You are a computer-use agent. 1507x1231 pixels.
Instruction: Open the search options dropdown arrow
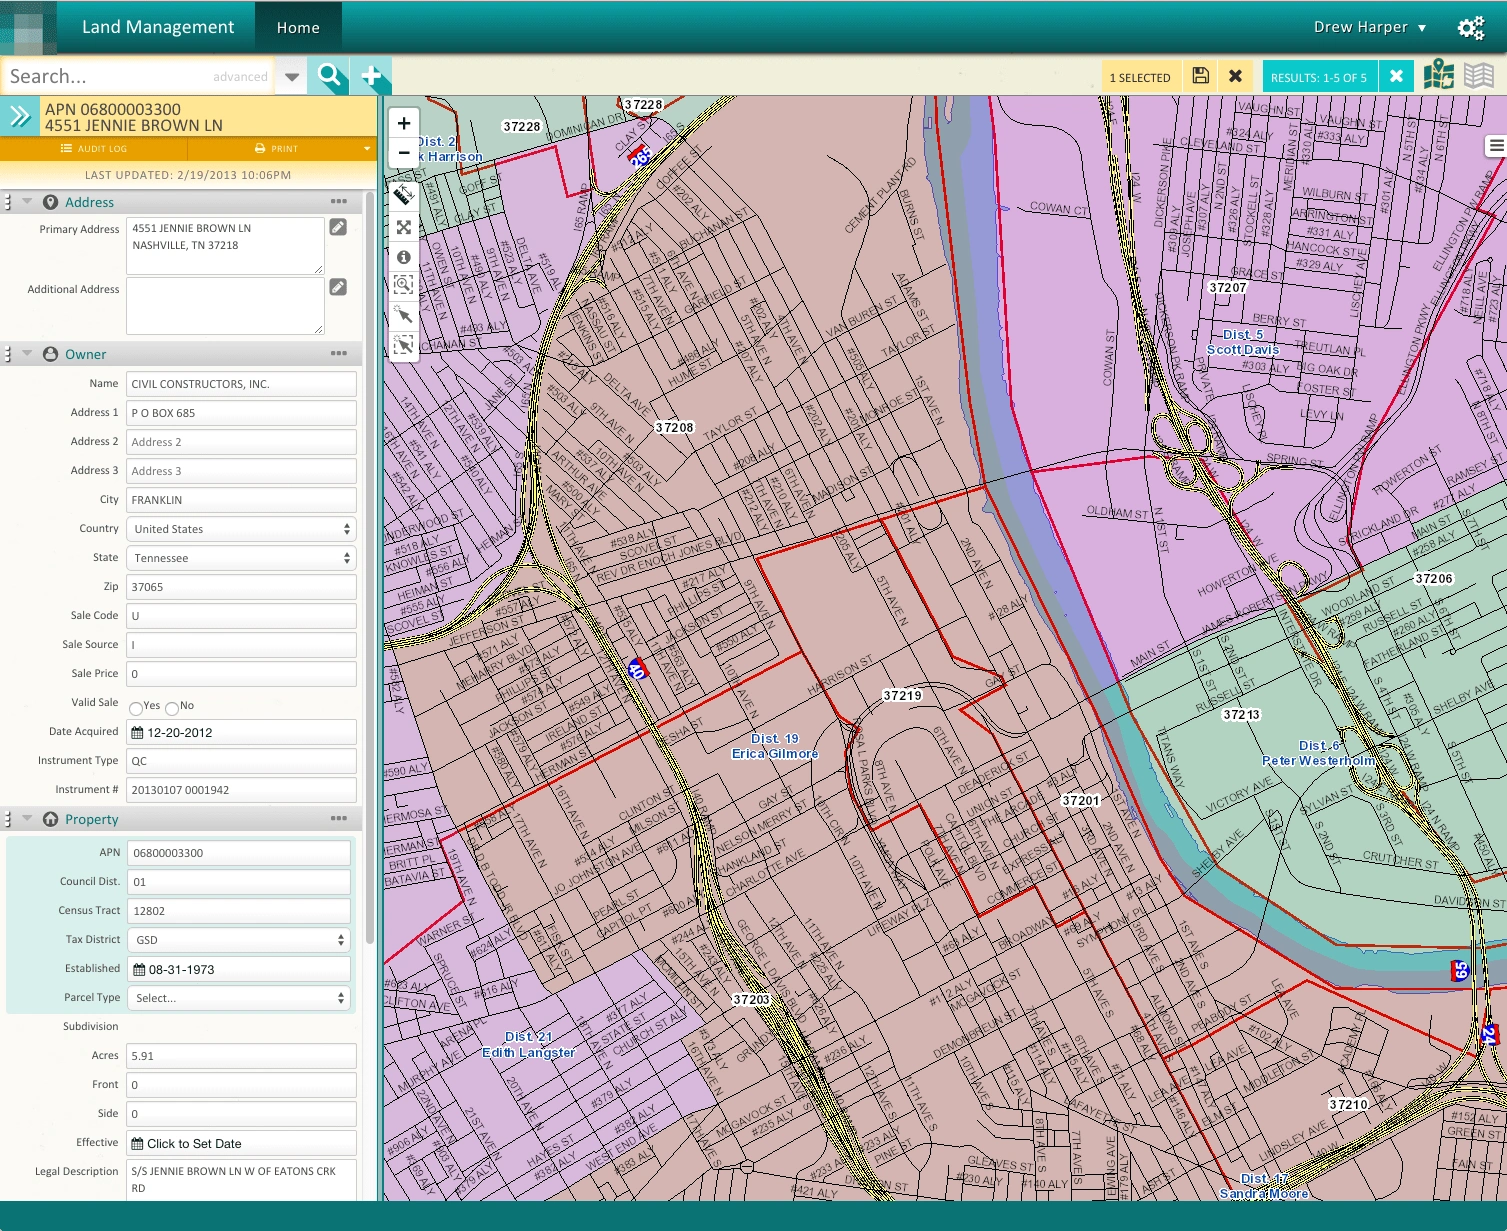coord(292,77)
